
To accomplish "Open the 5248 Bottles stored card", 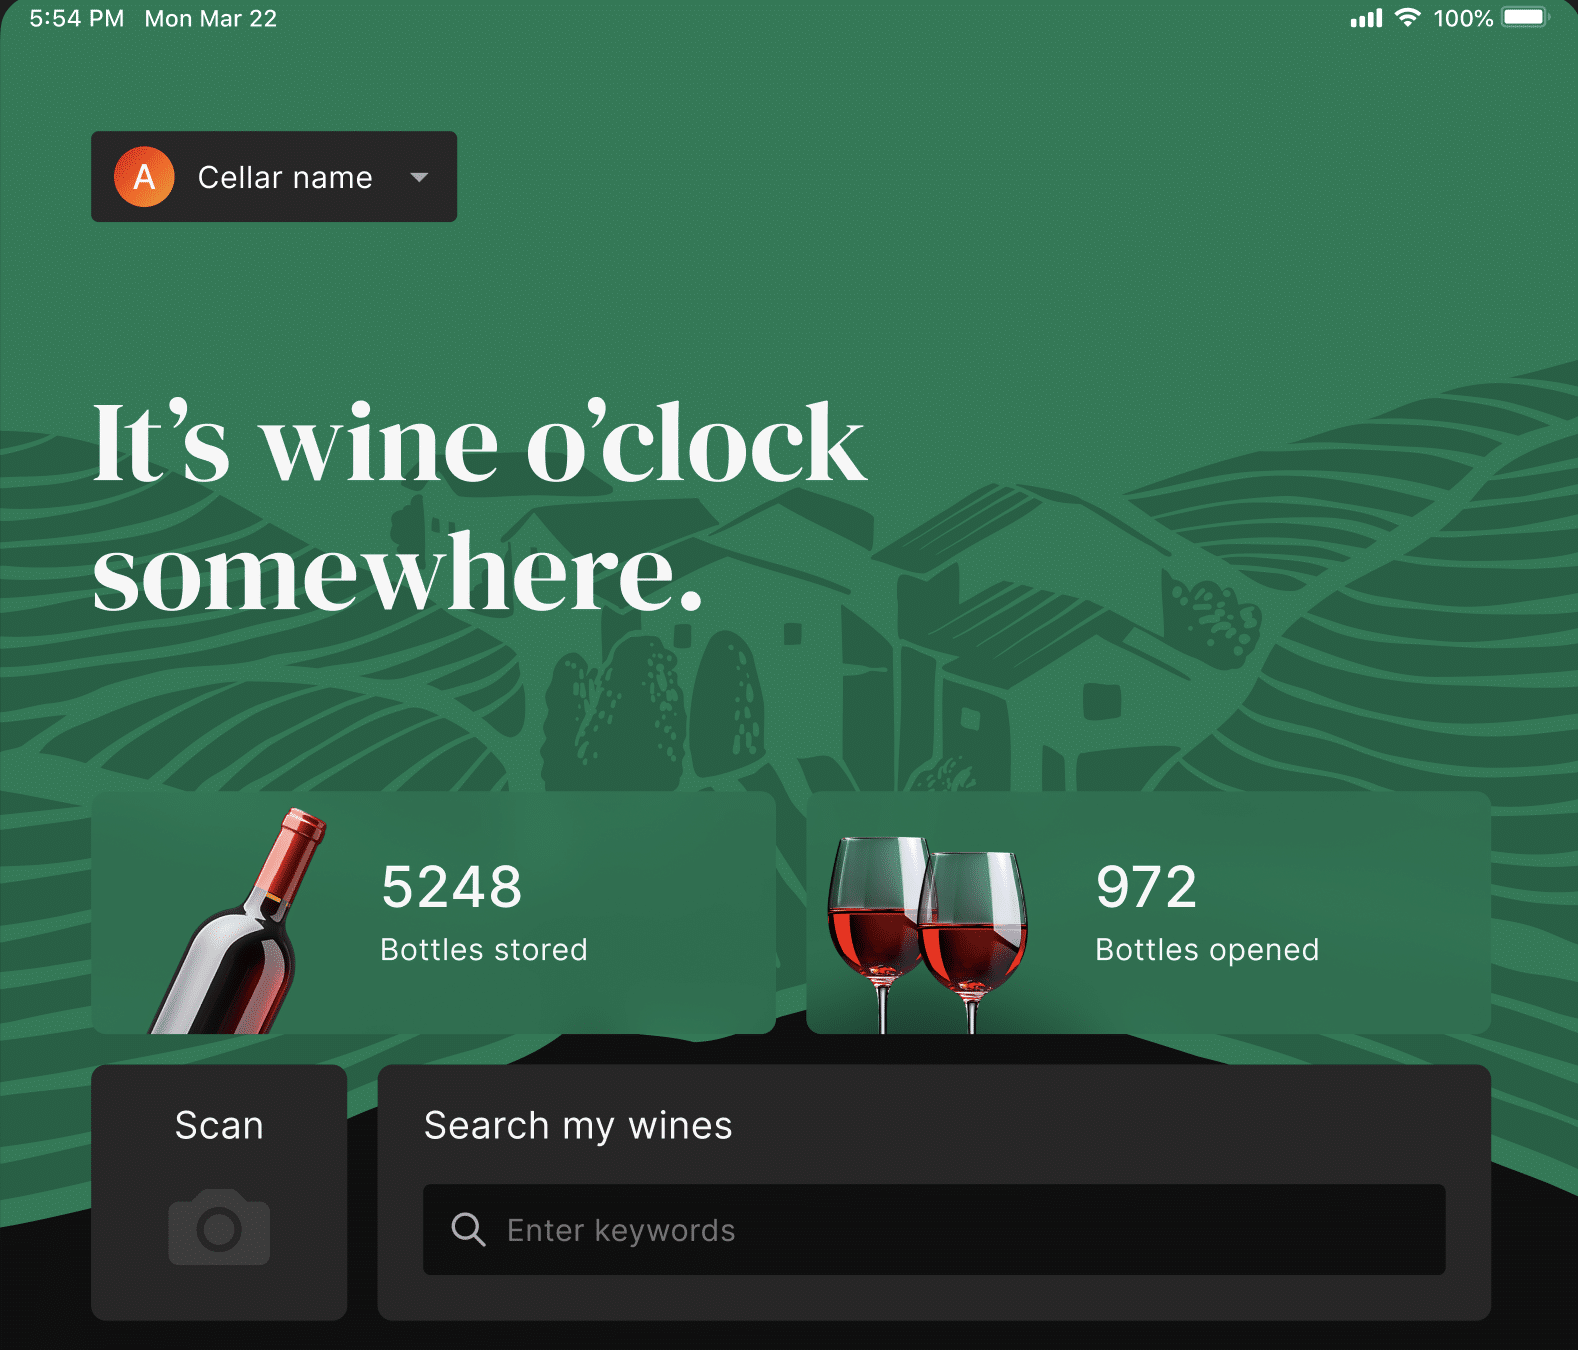I will click(433, 912).
